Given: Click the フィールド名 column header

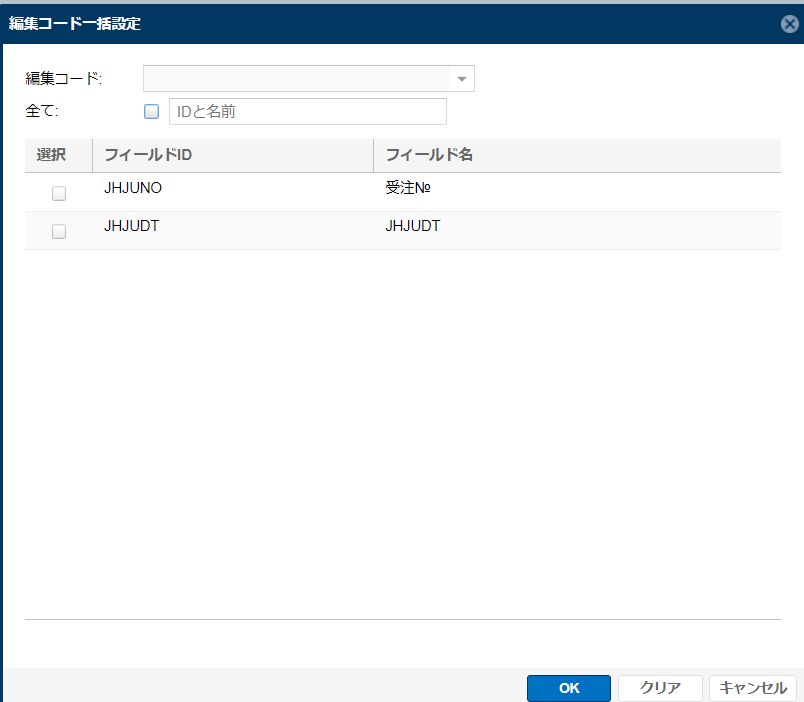Looking at the screenshot, I should point(577,155).
